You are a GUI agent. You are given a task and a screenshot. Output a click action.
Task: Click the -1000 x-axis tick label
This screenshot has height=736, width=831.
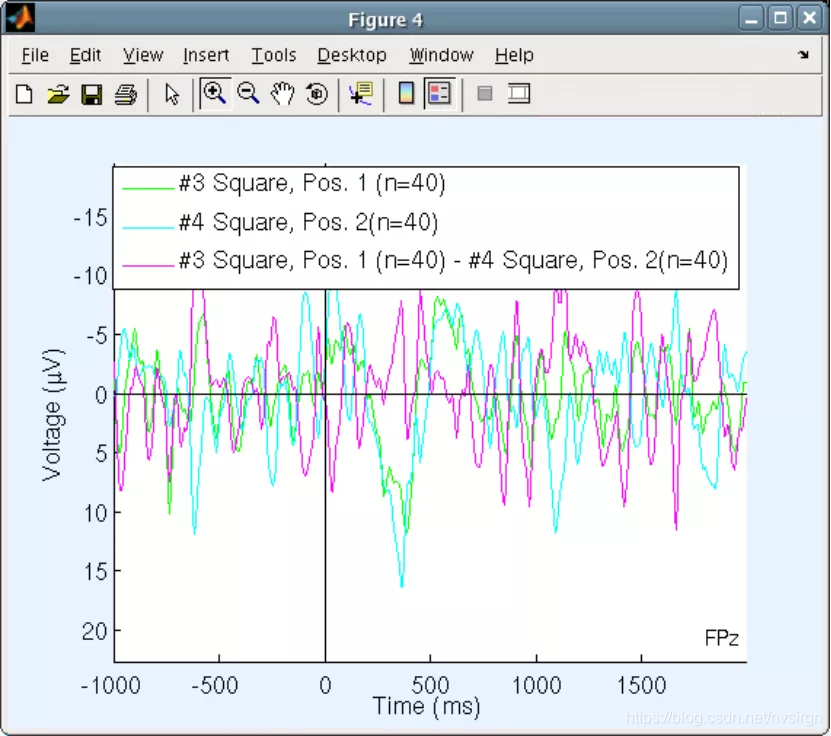[x=111, y=685]
